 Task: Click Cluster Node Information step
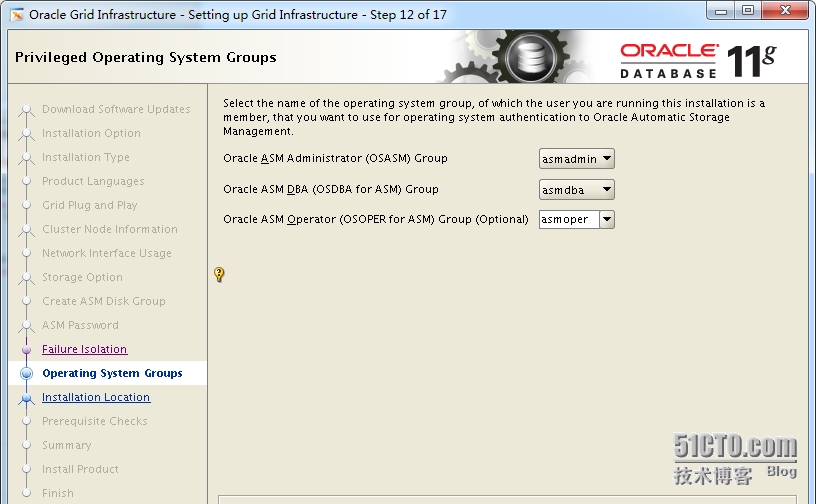pos(110,229)
